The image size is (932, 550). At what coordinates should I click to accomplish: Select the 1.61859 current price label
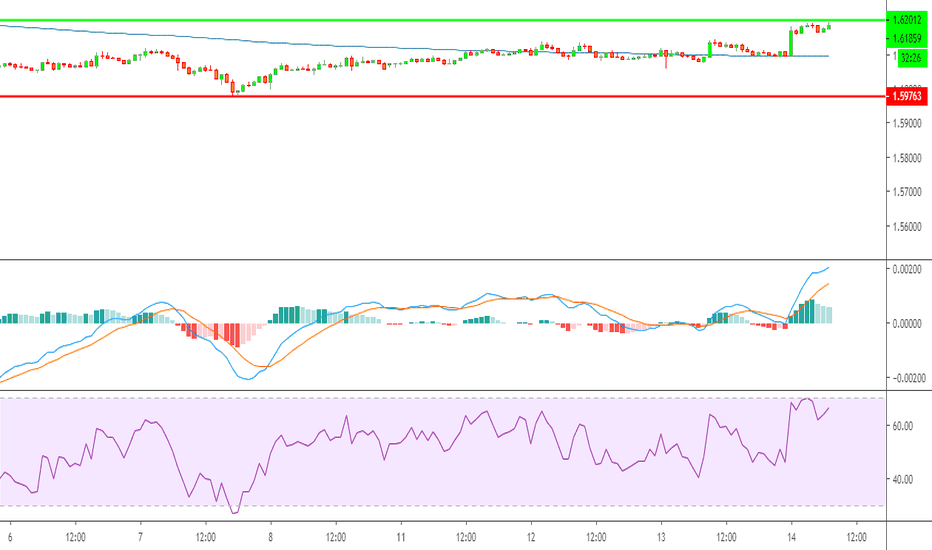tap(908, 39)
